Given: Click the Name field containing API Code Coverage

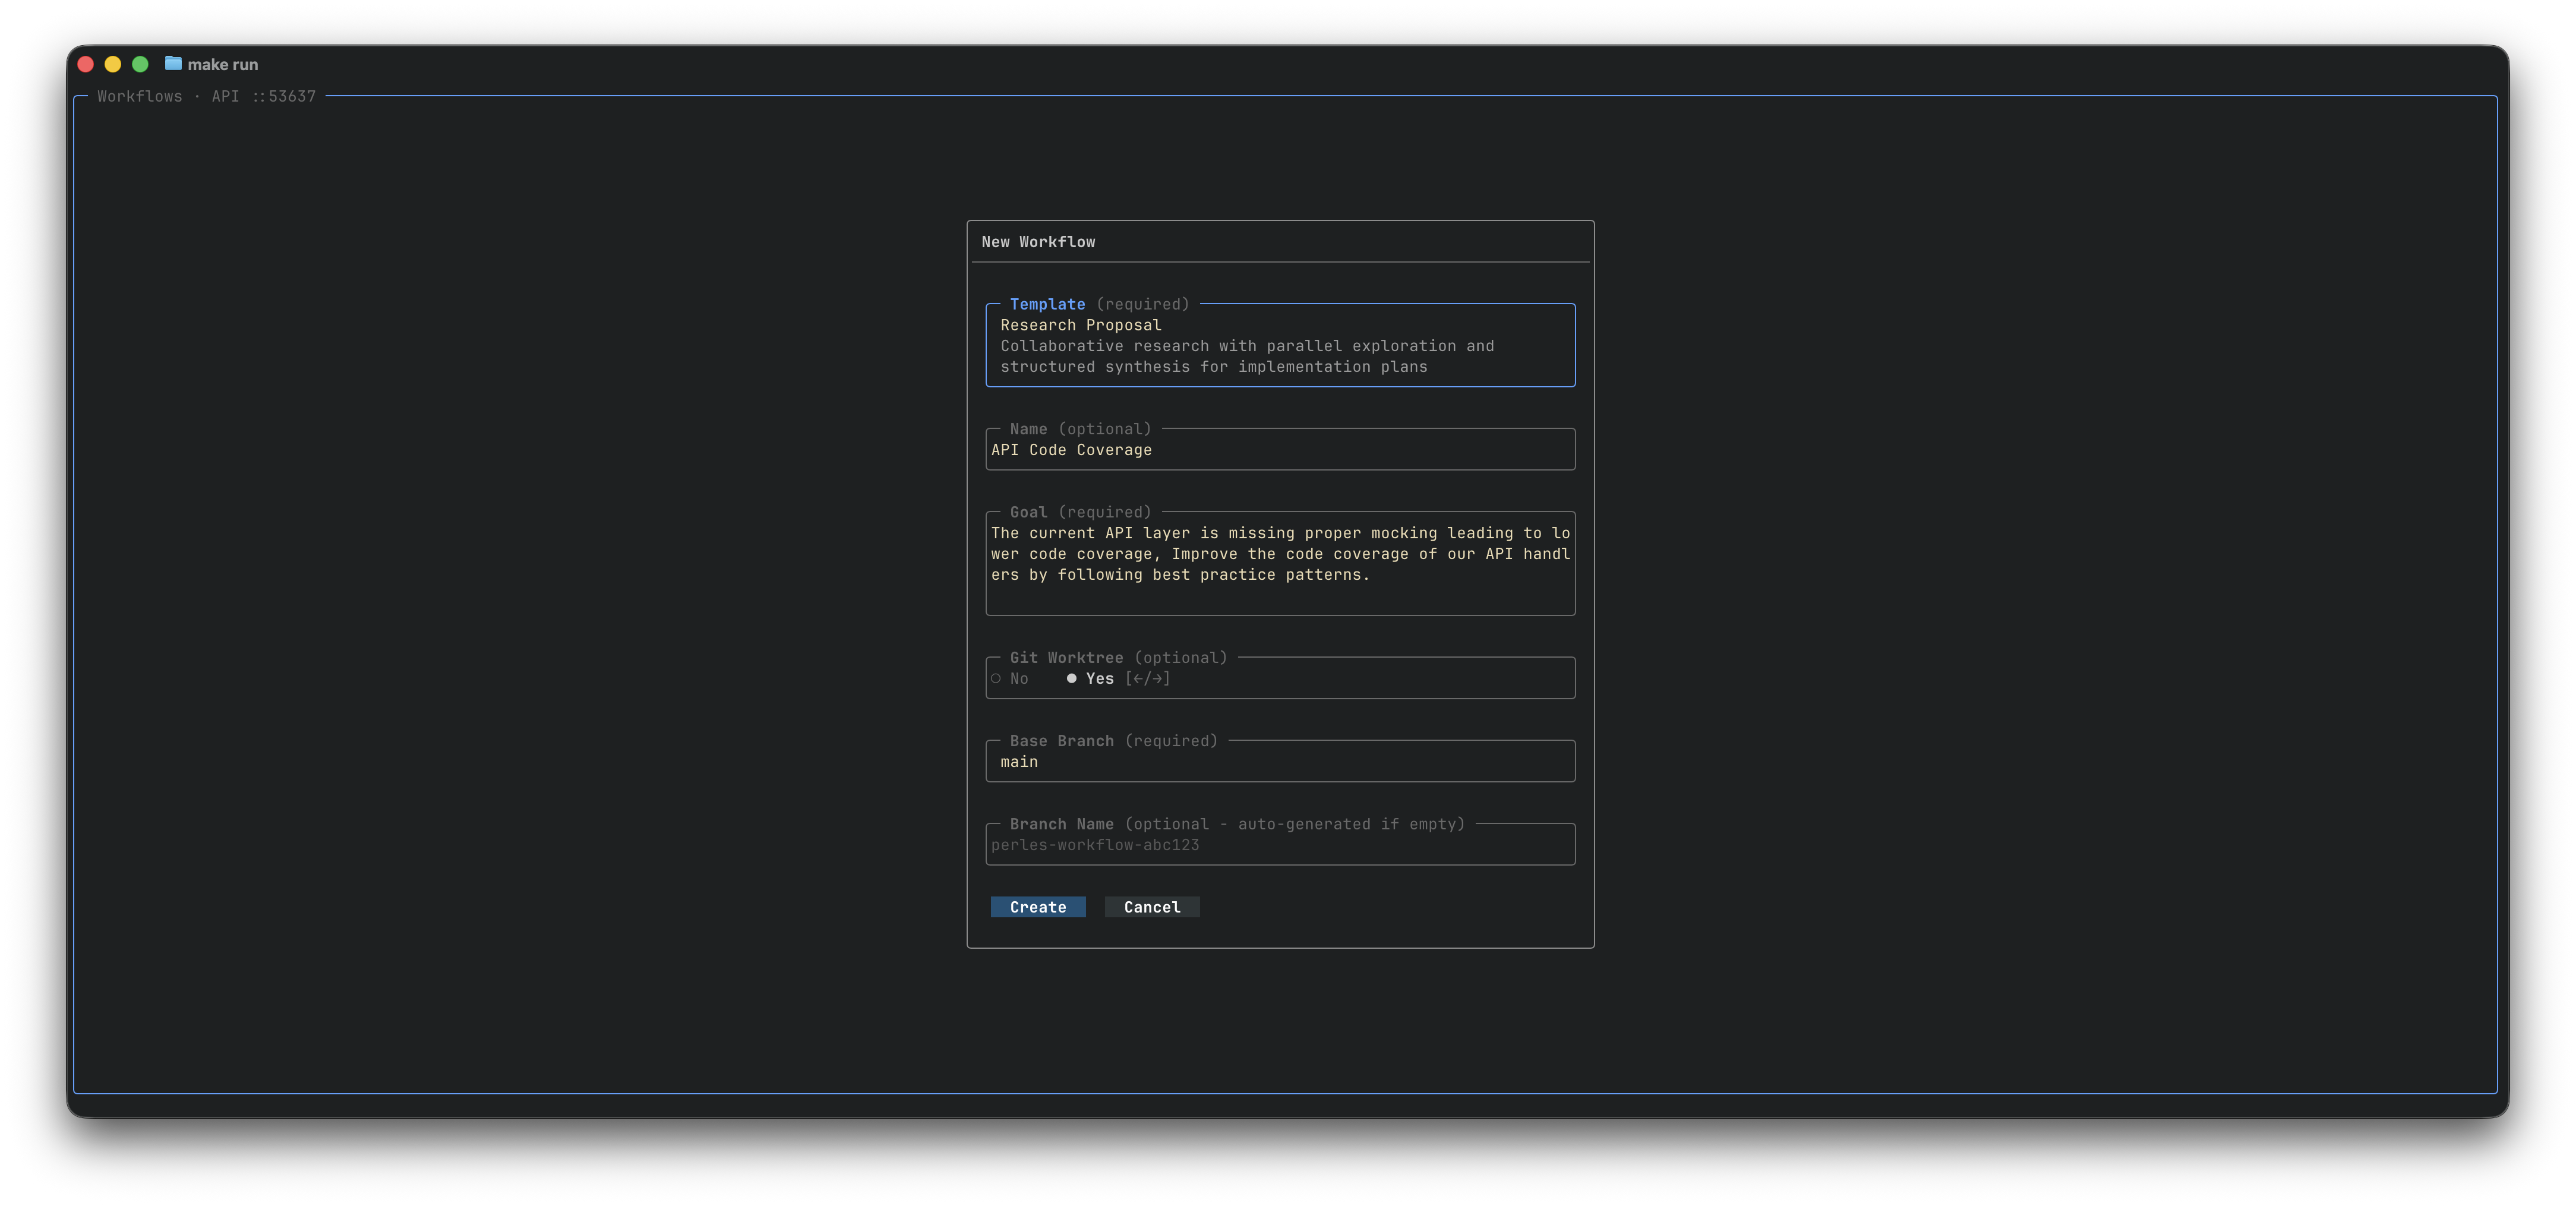Looking at the screenshot, I should [1280, 449].
